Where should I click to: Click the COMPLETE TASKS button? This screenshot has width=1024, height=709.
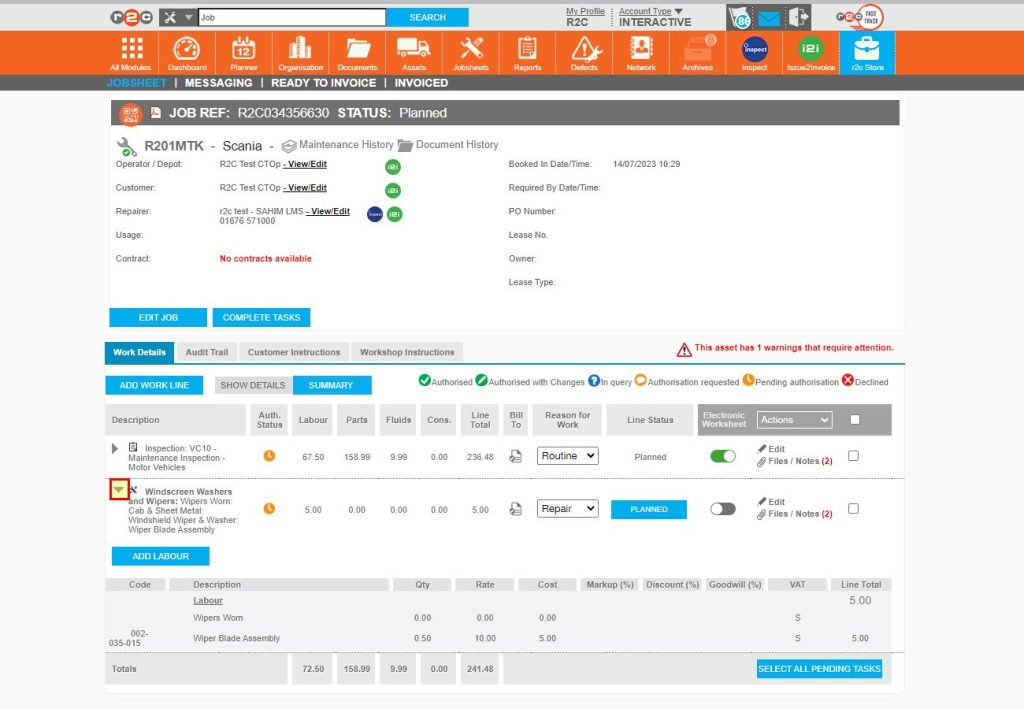coord(261,316)
